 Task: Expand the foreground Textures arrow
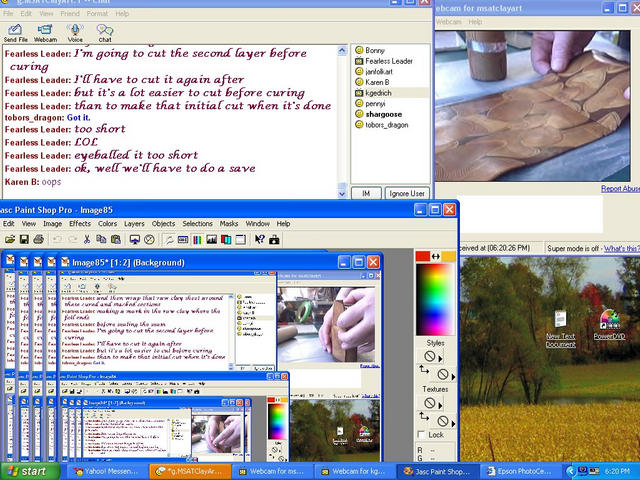tap(440, 405)
